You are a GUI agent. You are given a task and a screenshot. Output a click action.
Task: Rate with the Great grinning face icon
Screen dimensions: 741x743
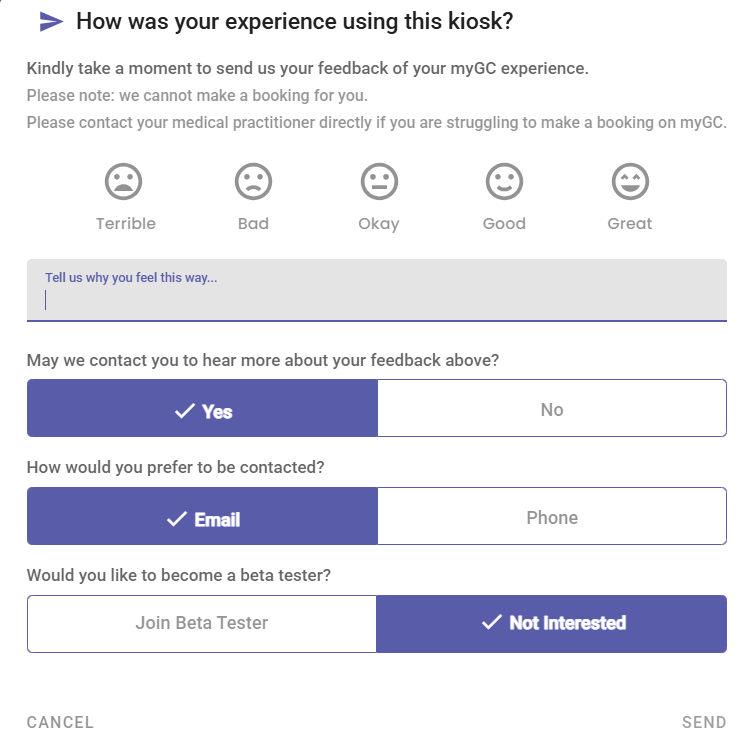(630, 181)
